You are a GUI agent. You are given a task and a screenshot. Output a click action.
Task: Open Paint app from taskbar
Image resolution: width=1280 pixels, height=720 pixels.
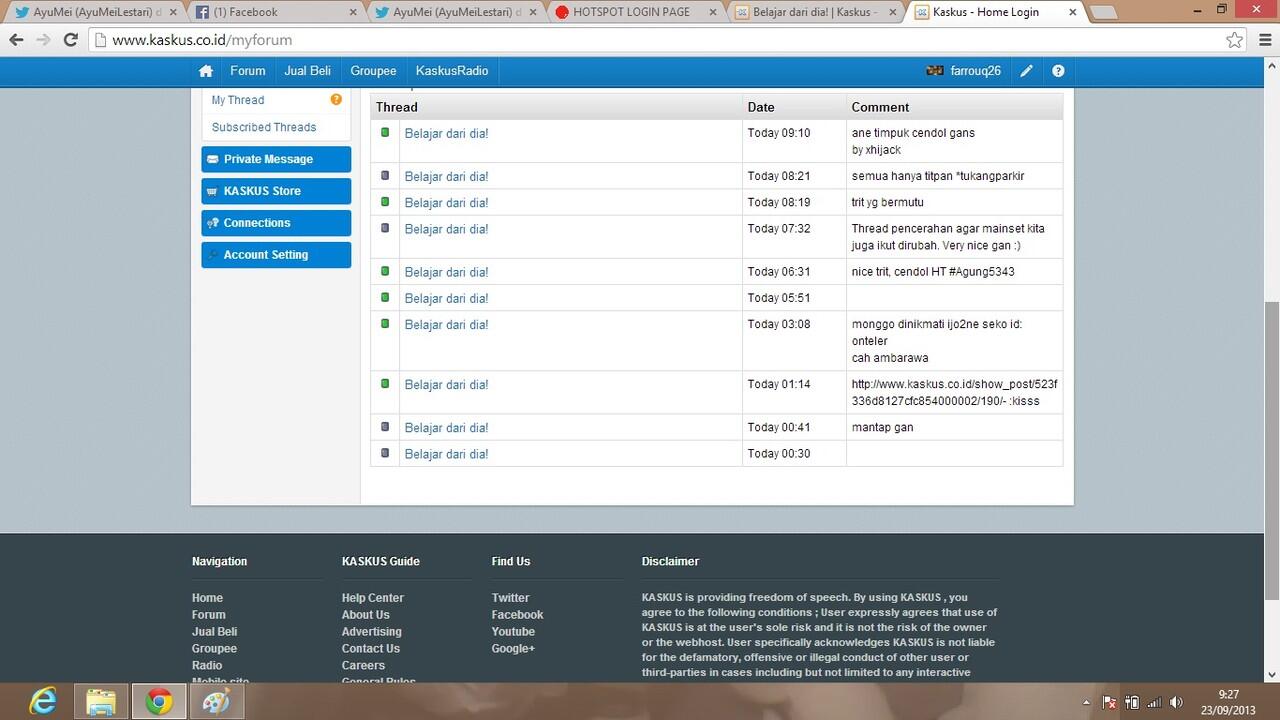coord(216,702)
